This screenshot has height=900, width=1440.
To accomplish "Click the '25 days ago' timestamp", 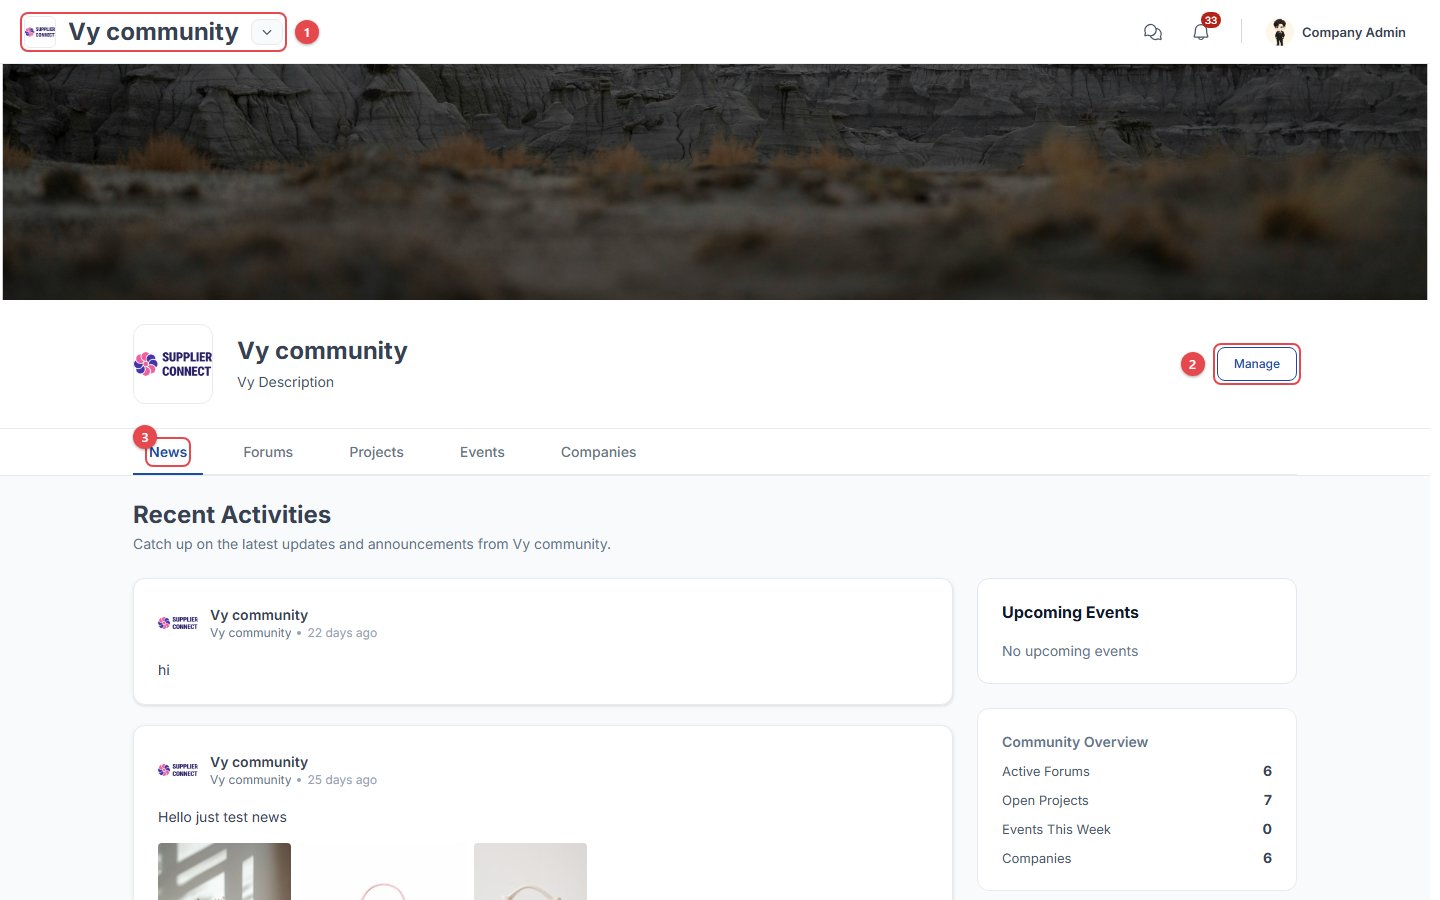I will [342, 780].
